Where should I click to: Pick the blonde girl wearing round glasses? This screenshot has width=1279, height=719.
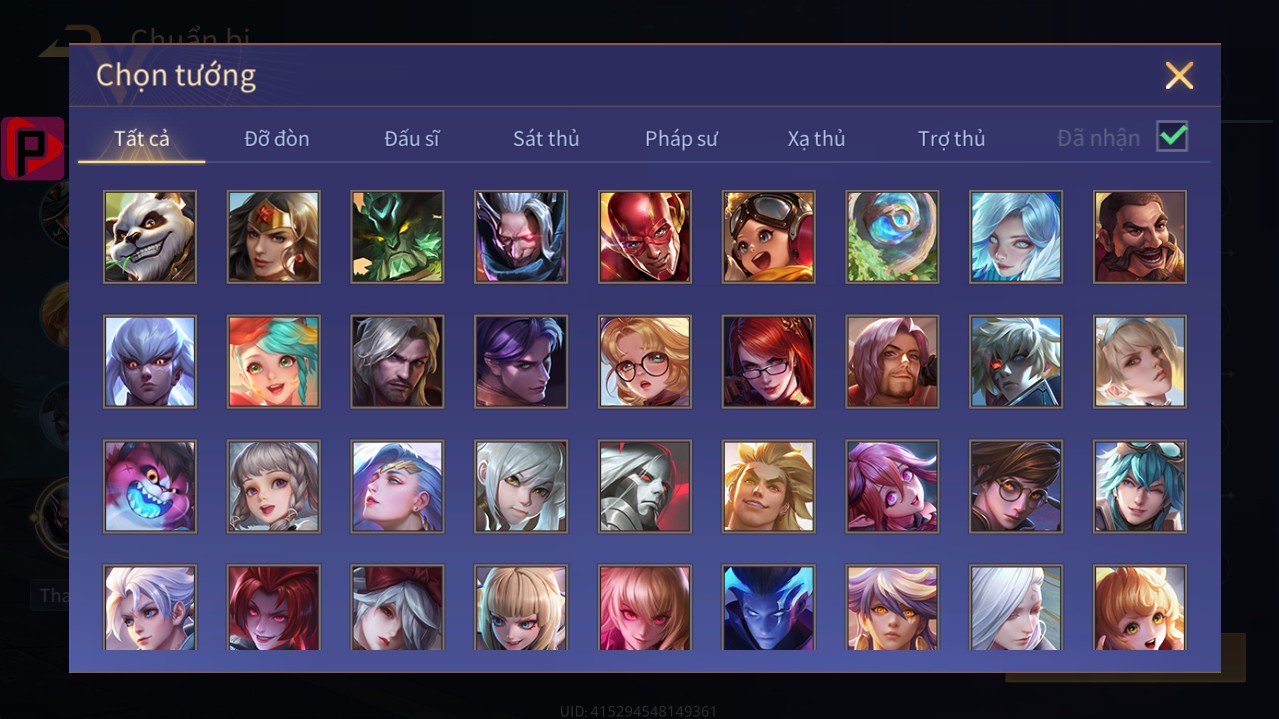tap(645, 362)
